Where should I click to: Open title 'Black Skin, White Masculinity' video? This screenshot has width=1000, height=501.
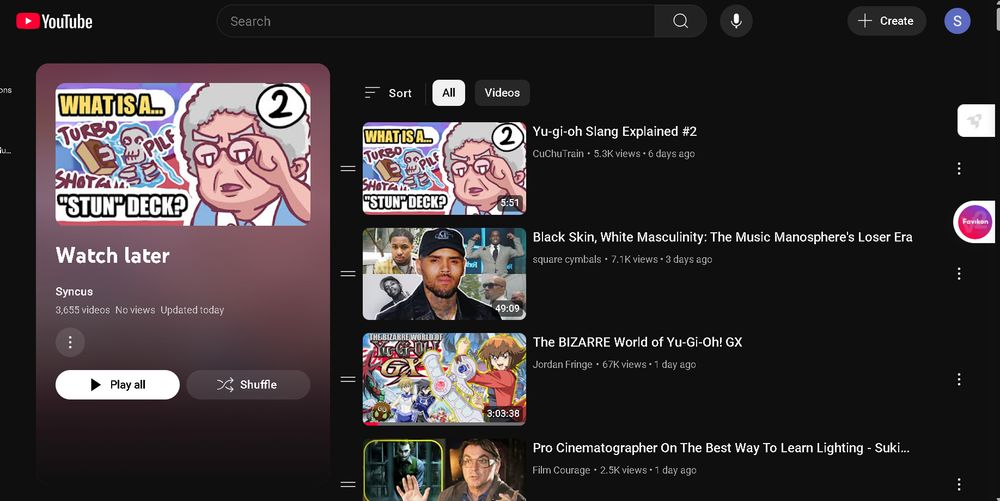point(723,237)
